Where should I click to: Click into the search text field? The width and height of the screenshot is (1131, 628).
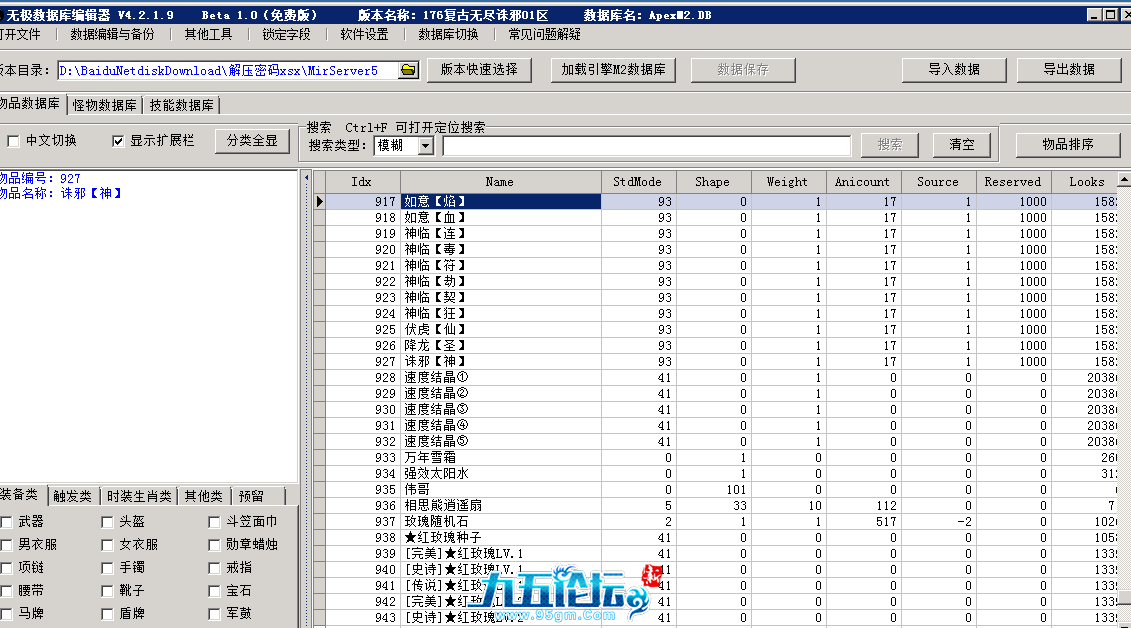pyautogui.click(x=646, y=146)
